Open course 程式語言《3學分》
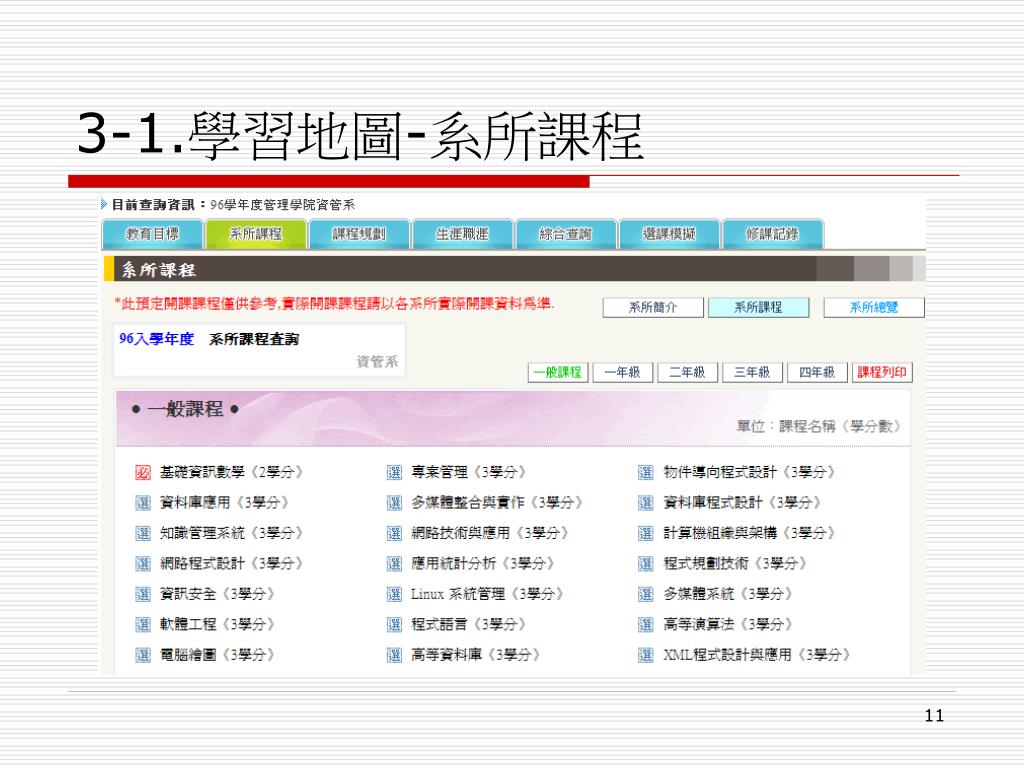The image size is (1024, 768). pyautogui.click(x=469, y=625)
